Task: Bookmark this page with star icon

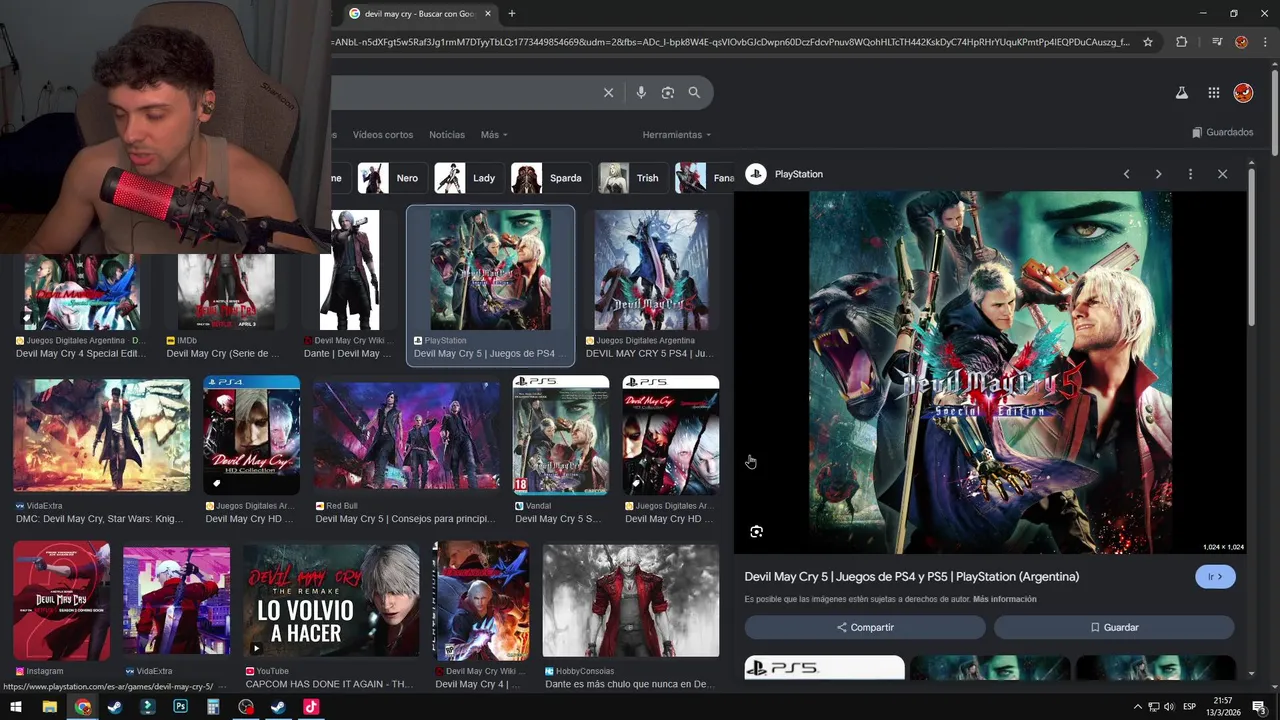Action: point(1148,42)
